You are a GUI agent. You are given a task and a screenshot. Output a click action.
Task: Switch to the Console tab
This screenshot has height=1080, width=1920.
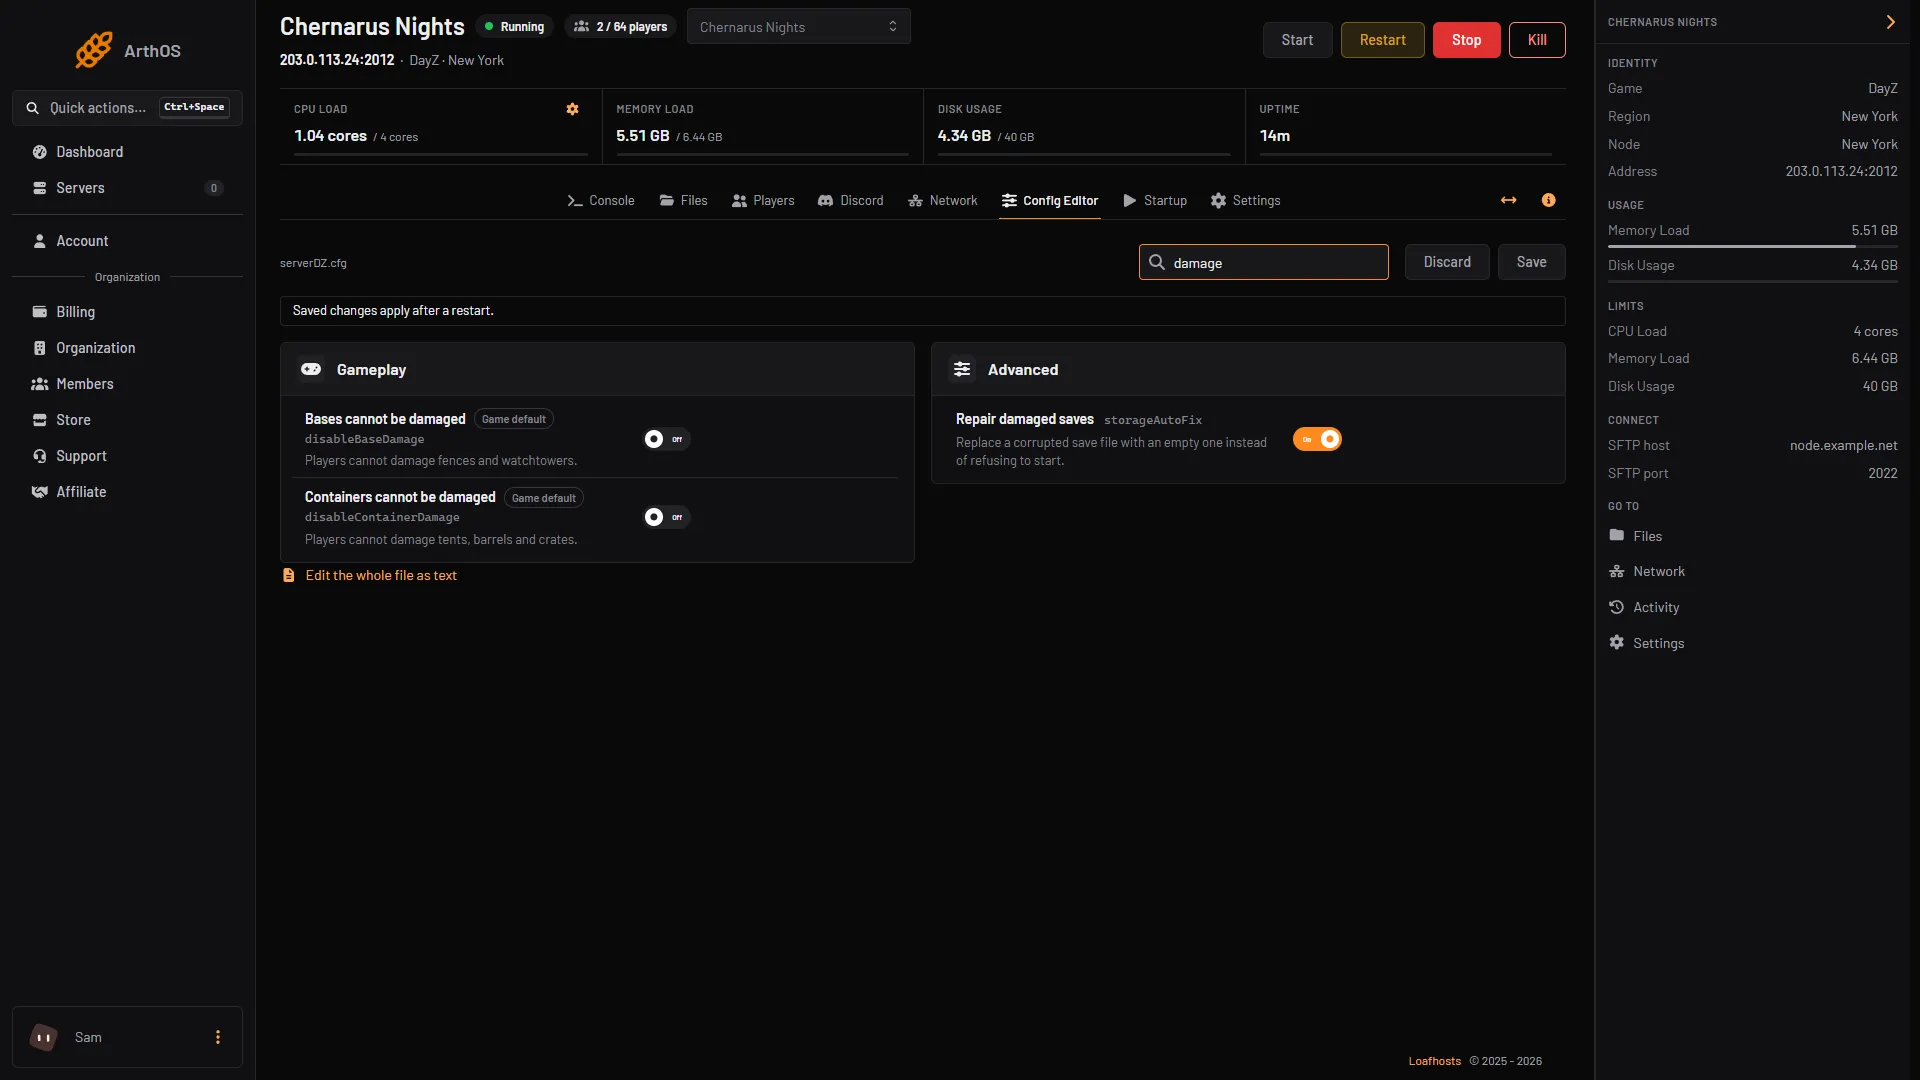pyautogui.click(x=601, y=200)
